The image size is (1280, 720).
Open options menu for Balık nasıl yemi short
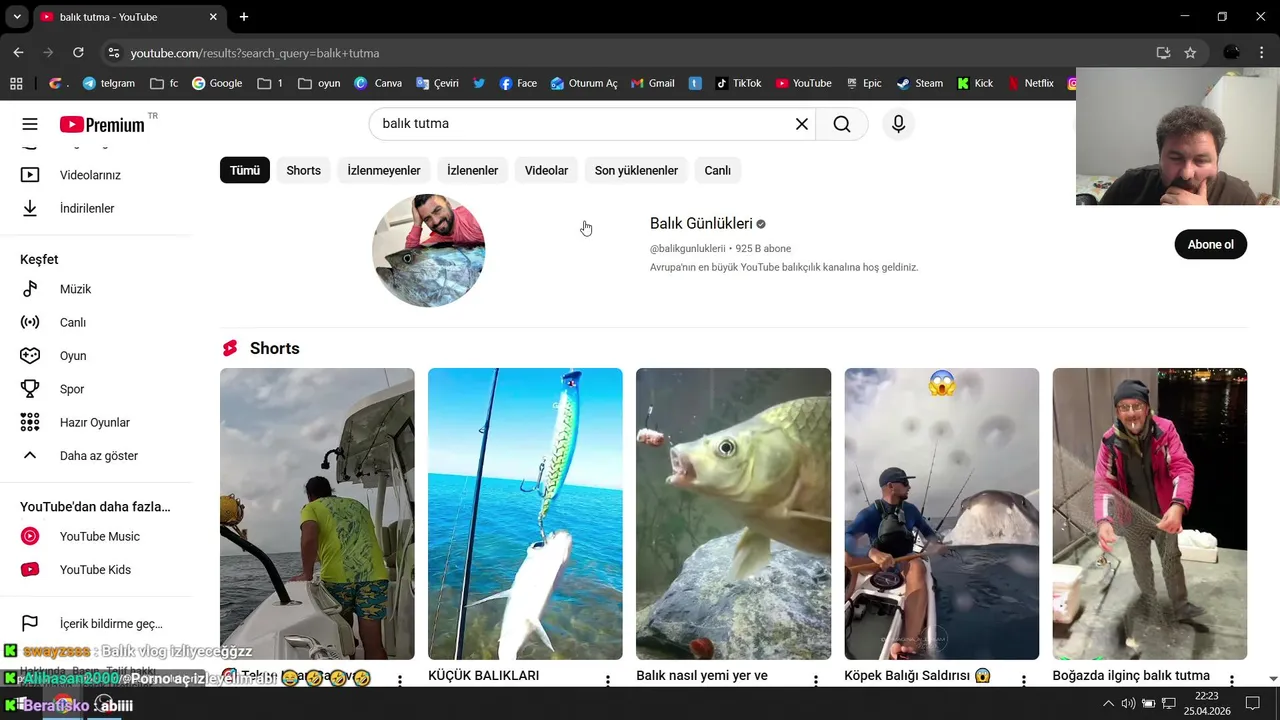click(815, 680)
